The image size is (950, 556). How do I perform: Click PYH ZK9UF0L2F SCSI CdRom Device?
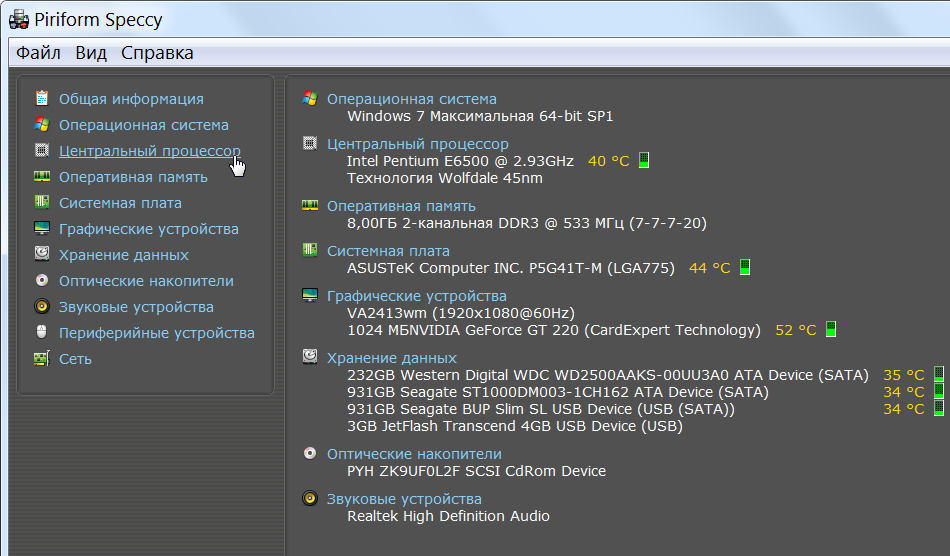click(477, 471)
